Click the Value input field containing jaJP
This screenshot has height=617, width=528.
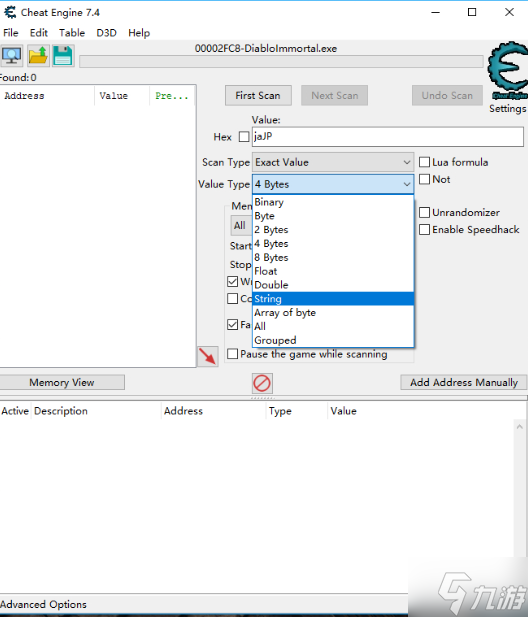[x=388, y=137]
